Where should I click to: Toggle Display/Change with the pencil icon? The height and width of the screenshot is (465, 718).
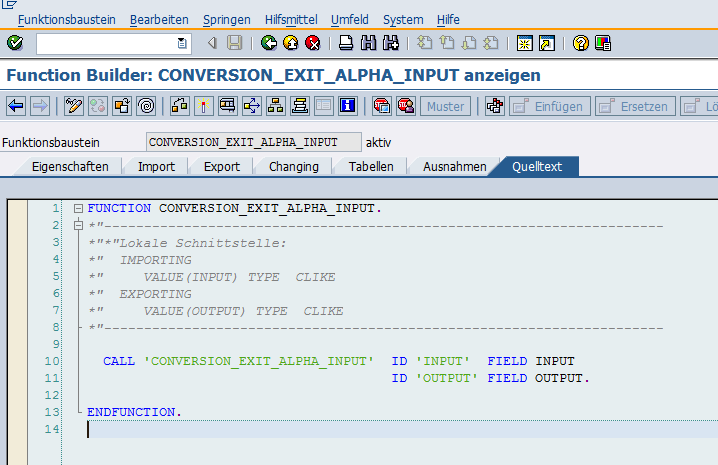[x=74, y=106]
